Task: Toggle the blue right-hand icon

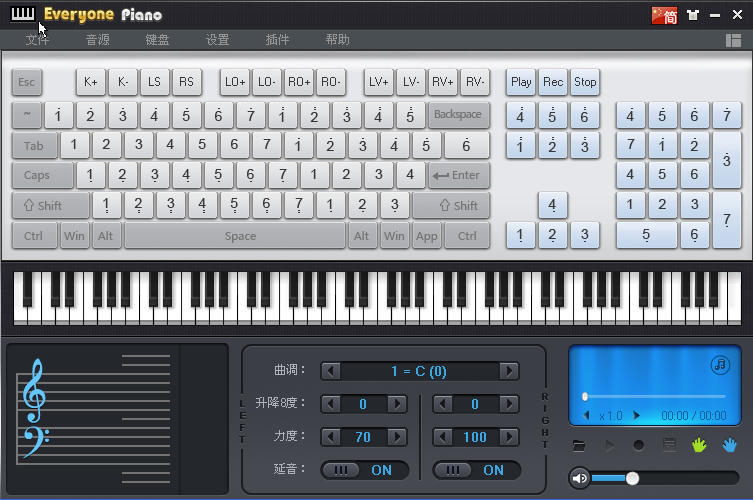Action: (729, 445)
